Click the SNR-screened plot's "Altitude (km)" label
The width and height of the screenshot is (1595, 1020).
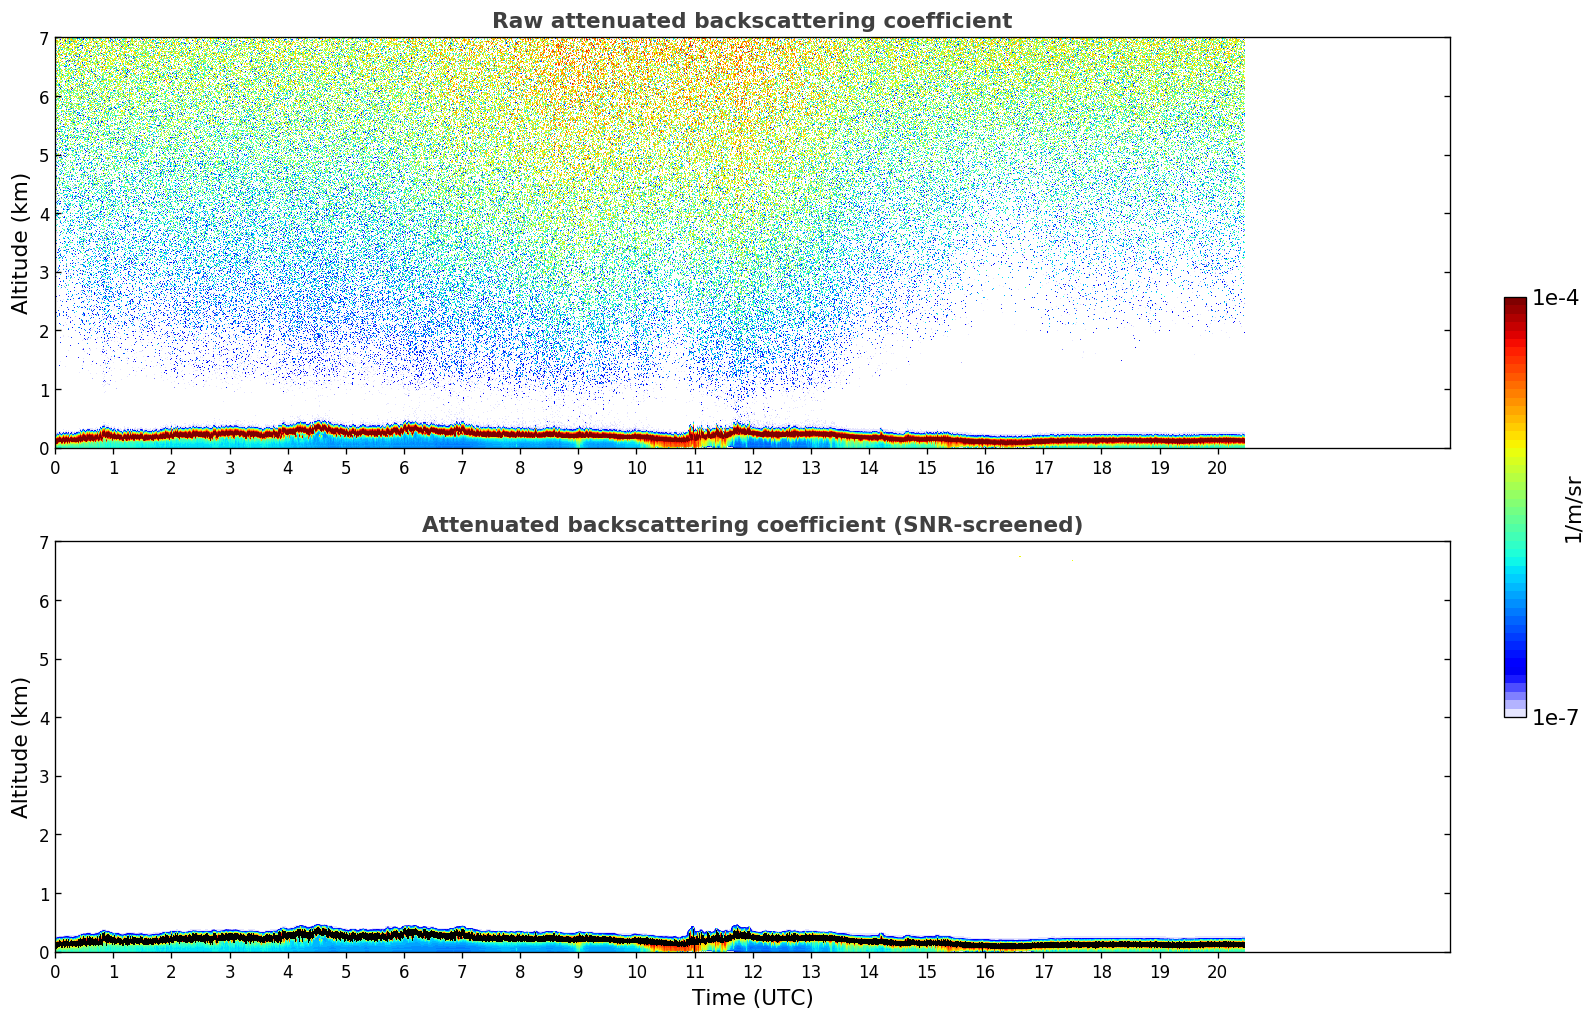[21, 747]
